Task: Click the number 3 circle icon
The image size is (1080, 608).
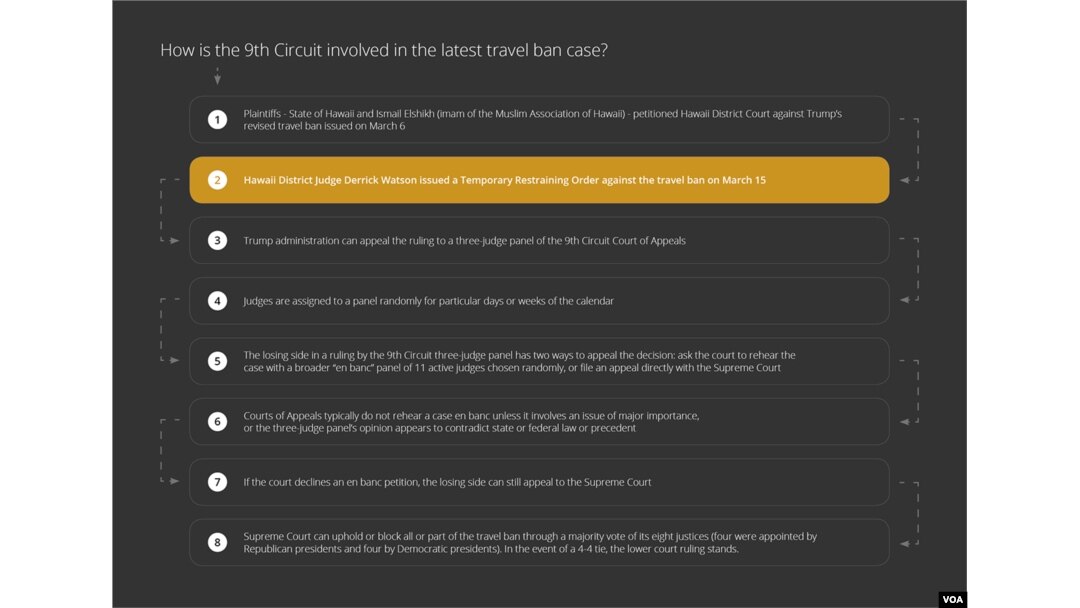Action: click(217, 240)
